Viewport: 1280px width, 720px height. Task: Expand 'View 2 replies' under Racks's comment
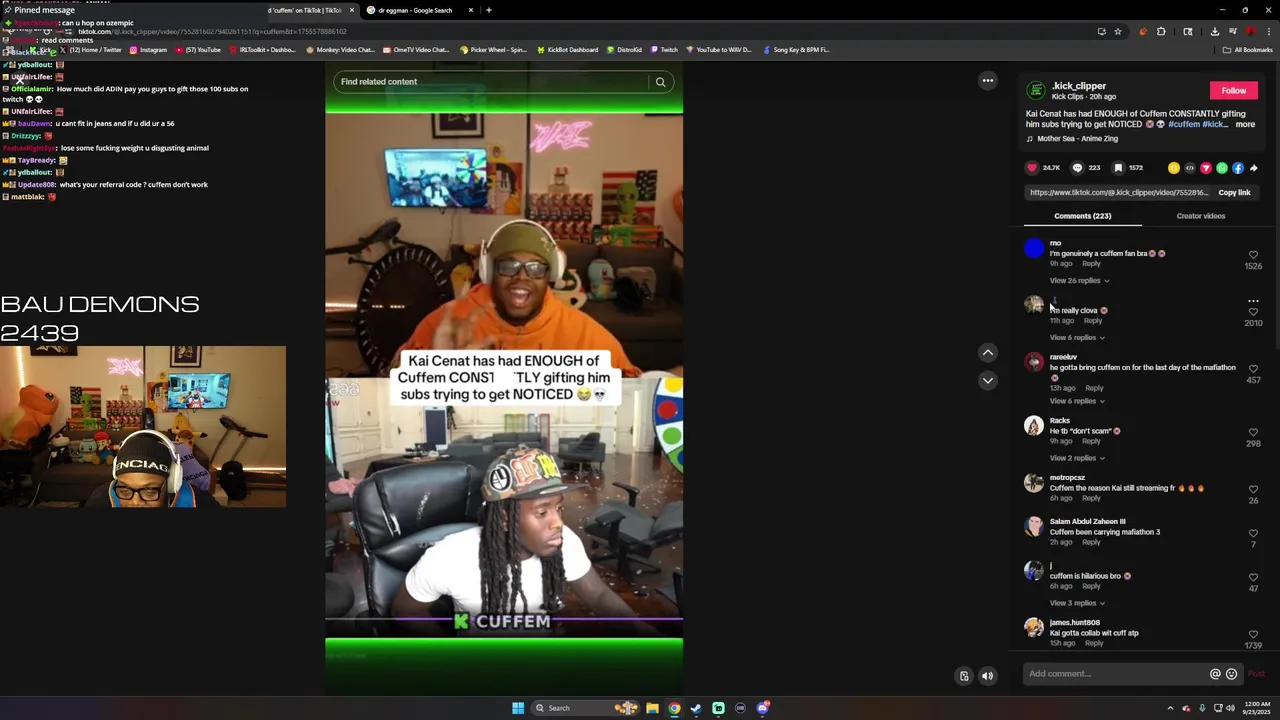point(1077,458)
